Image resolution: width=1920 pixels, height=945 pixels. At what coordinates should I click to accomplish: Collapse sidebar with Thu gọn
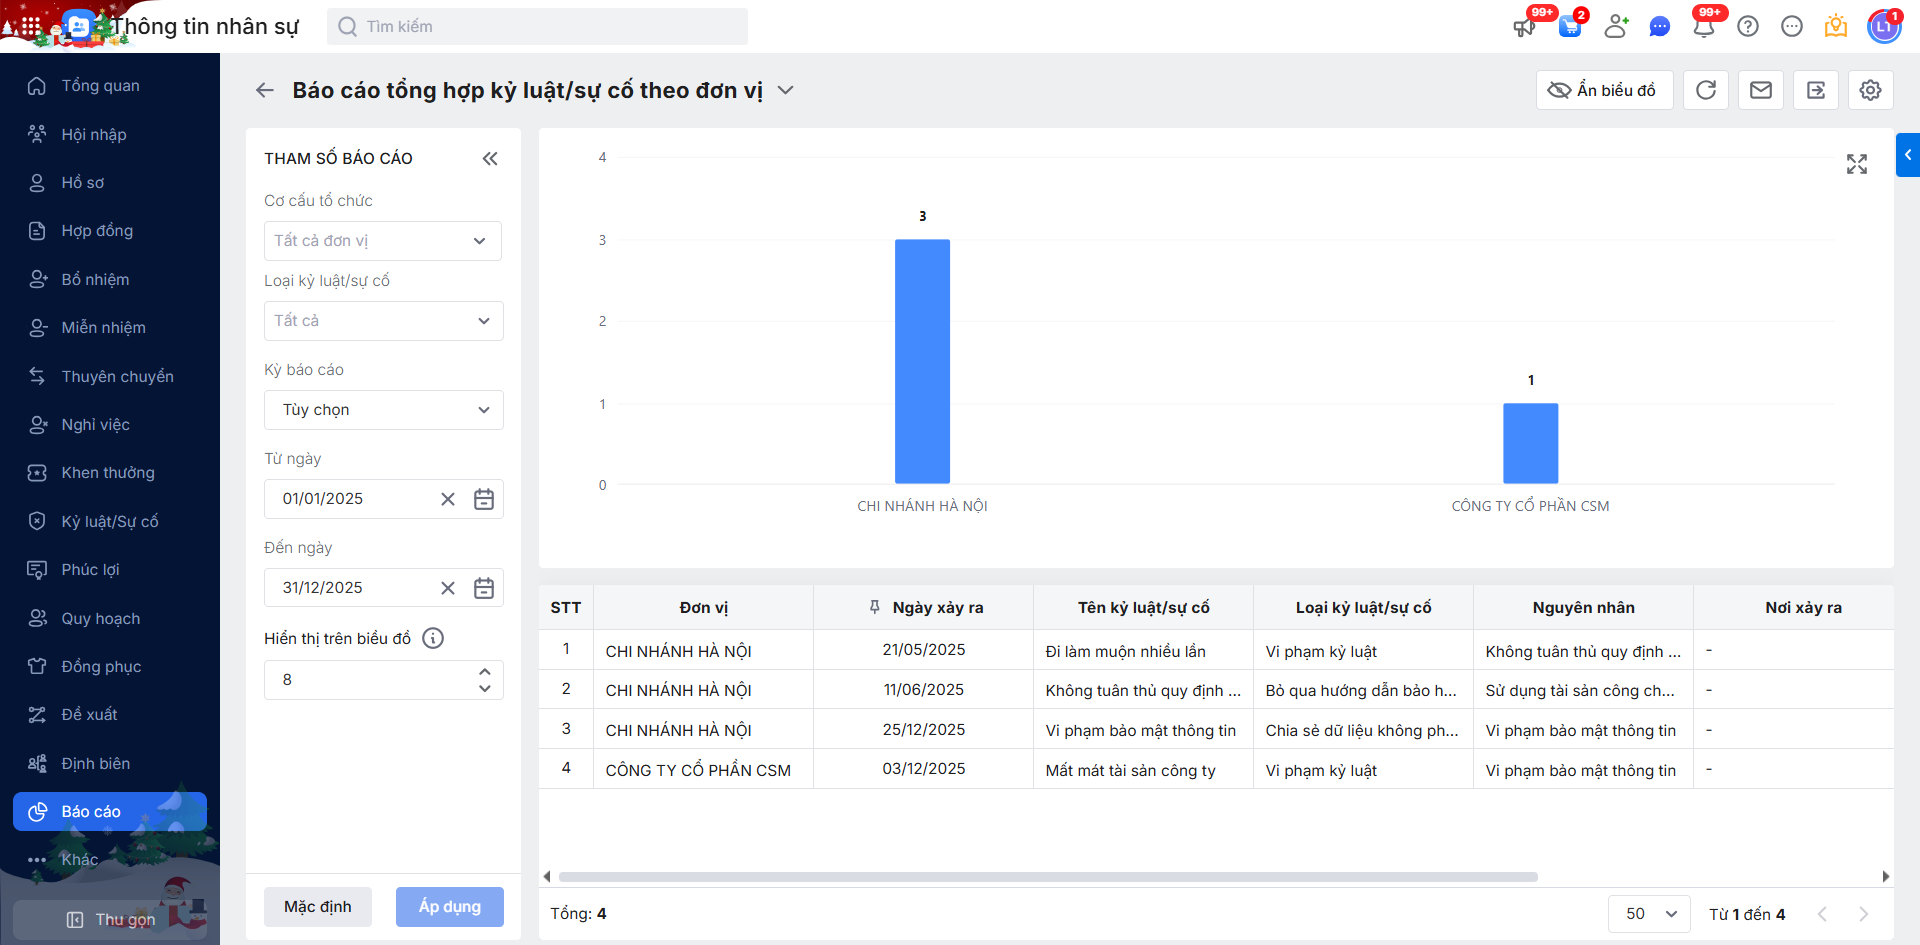coord(110,919)
